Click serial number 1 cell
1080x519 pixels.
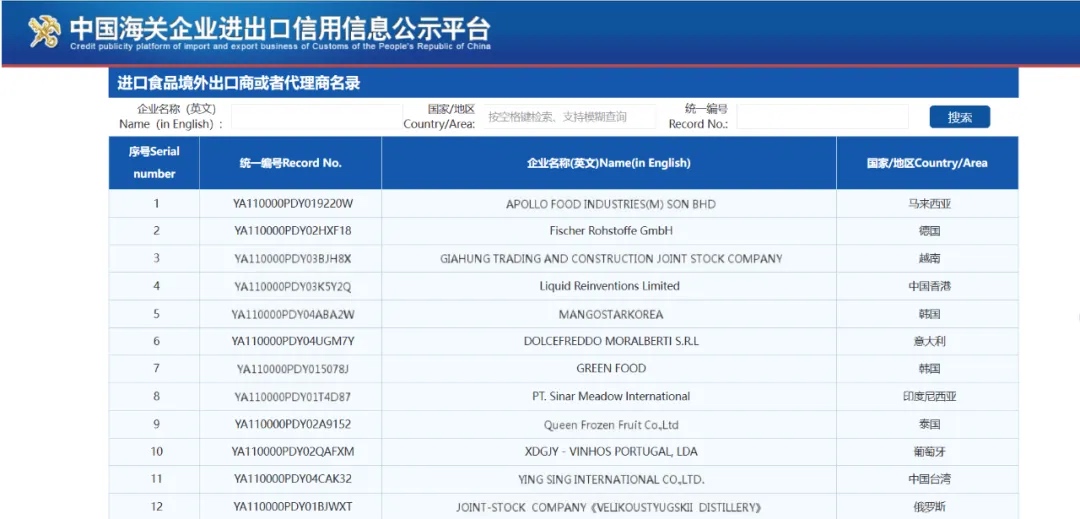[154, 204]
